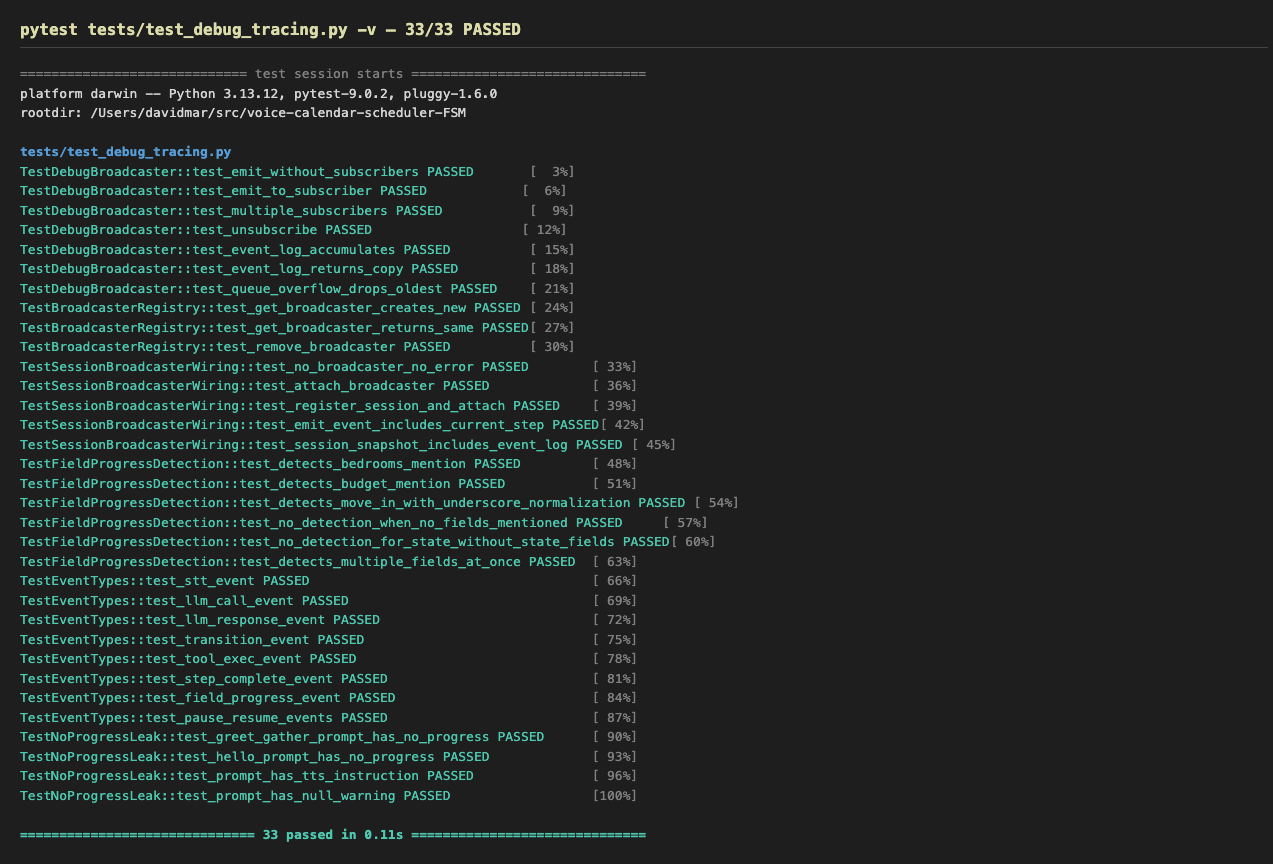Select test_detects_bedrooms_mention PASSED row
The height and width of the screenshot is (864, 1273).
coord(328,464)
